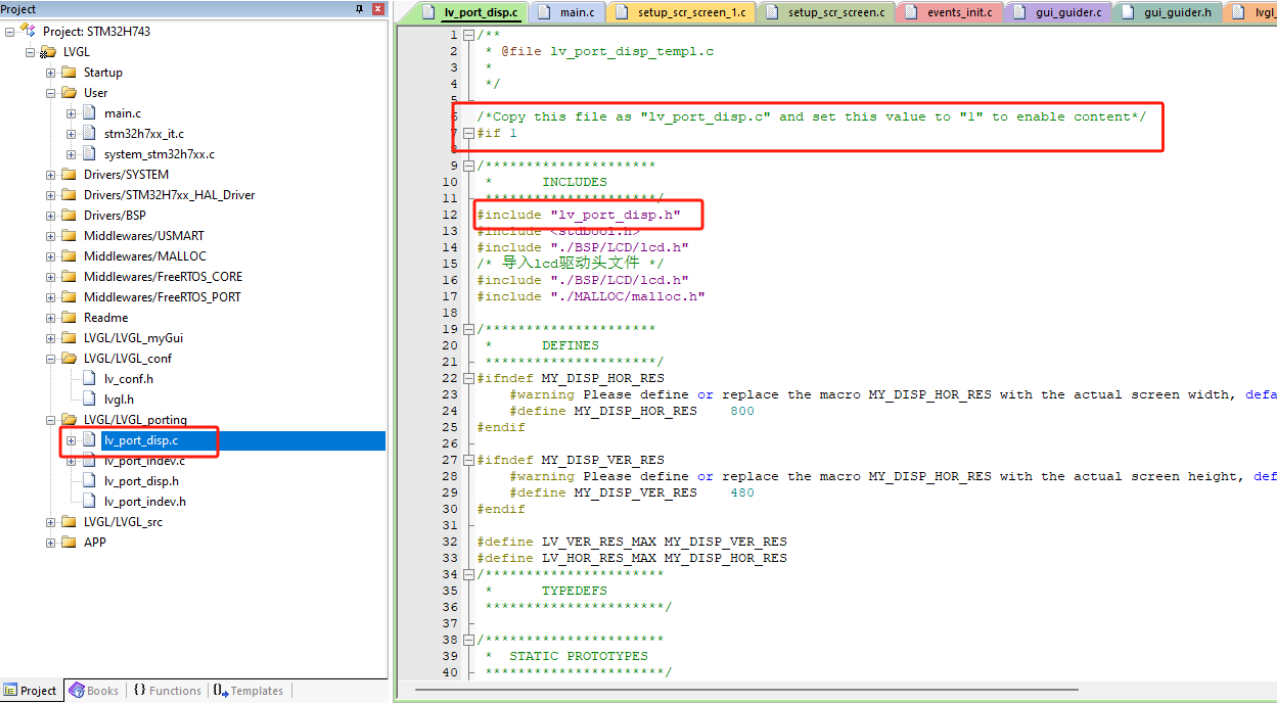Expand the Drivers/SYSTEM group
The width and height of the screenshot is (1277, 704).
pos(50,174)
